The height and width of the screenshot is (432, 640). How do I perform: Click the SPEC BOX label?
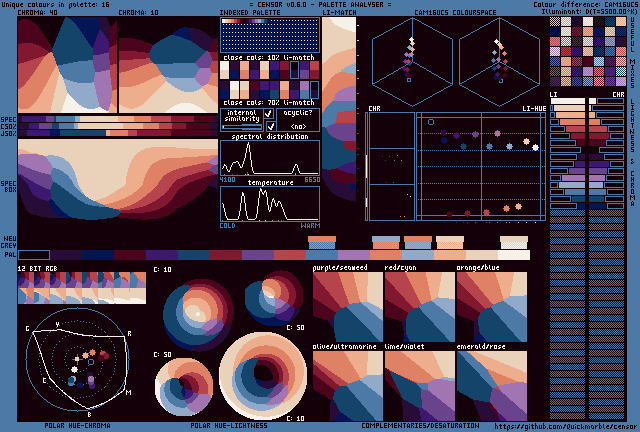pos(9,187)
